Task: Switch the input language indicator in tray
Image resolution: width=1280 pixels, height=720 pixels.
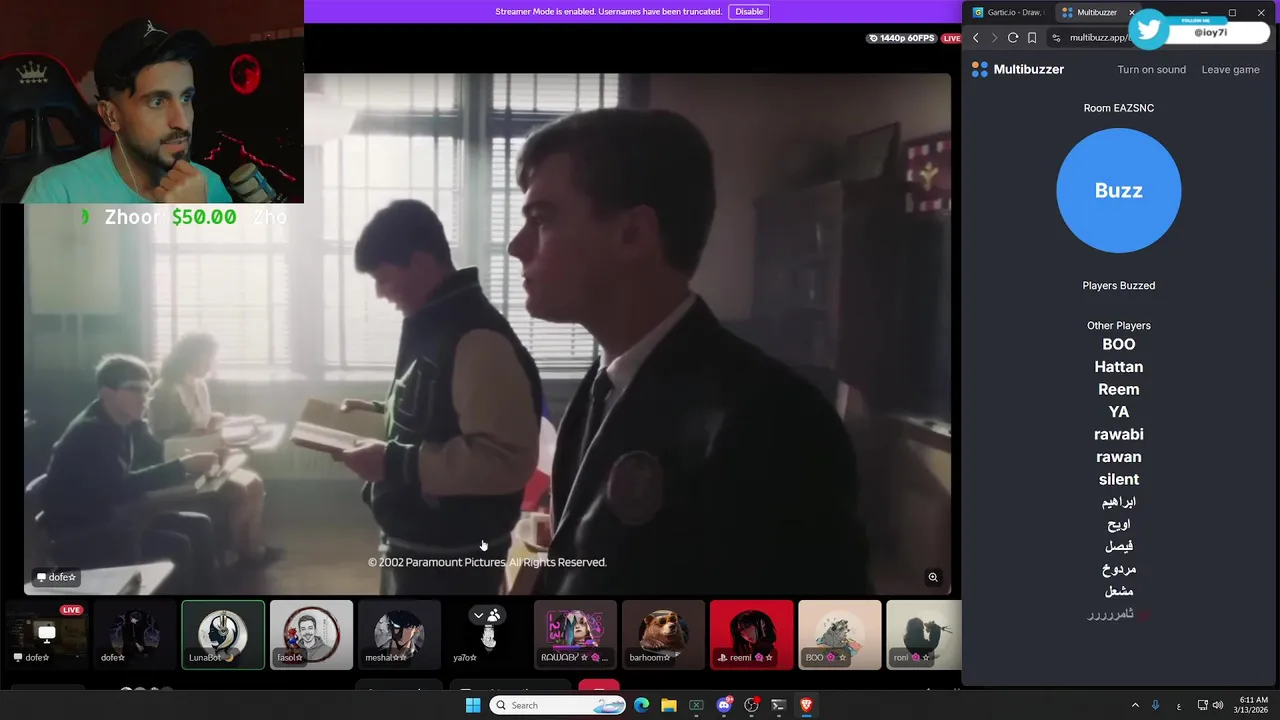Action: (x=1179, y=705)
